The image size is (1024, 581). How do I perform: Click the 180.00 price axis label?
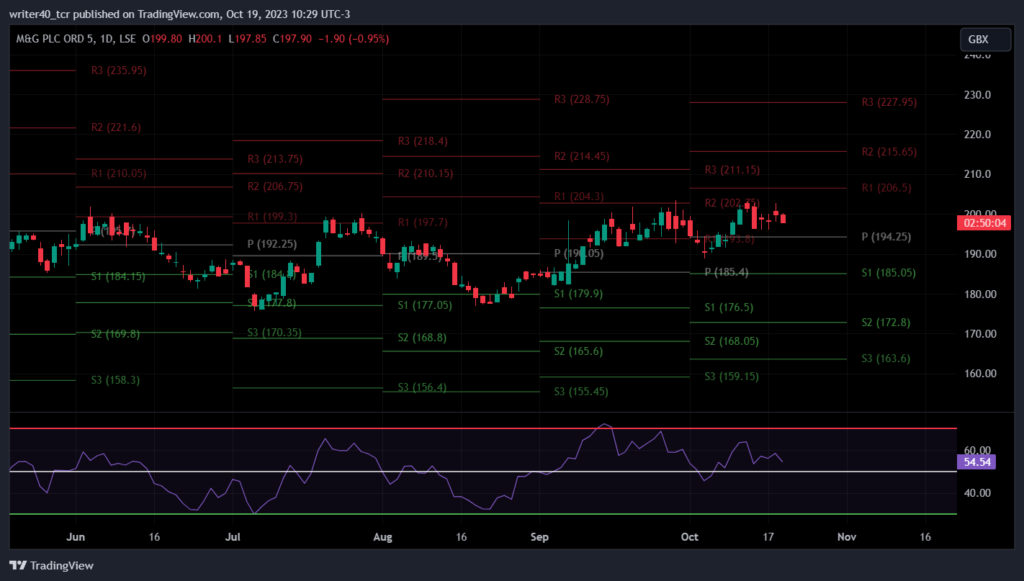point(980,294)
